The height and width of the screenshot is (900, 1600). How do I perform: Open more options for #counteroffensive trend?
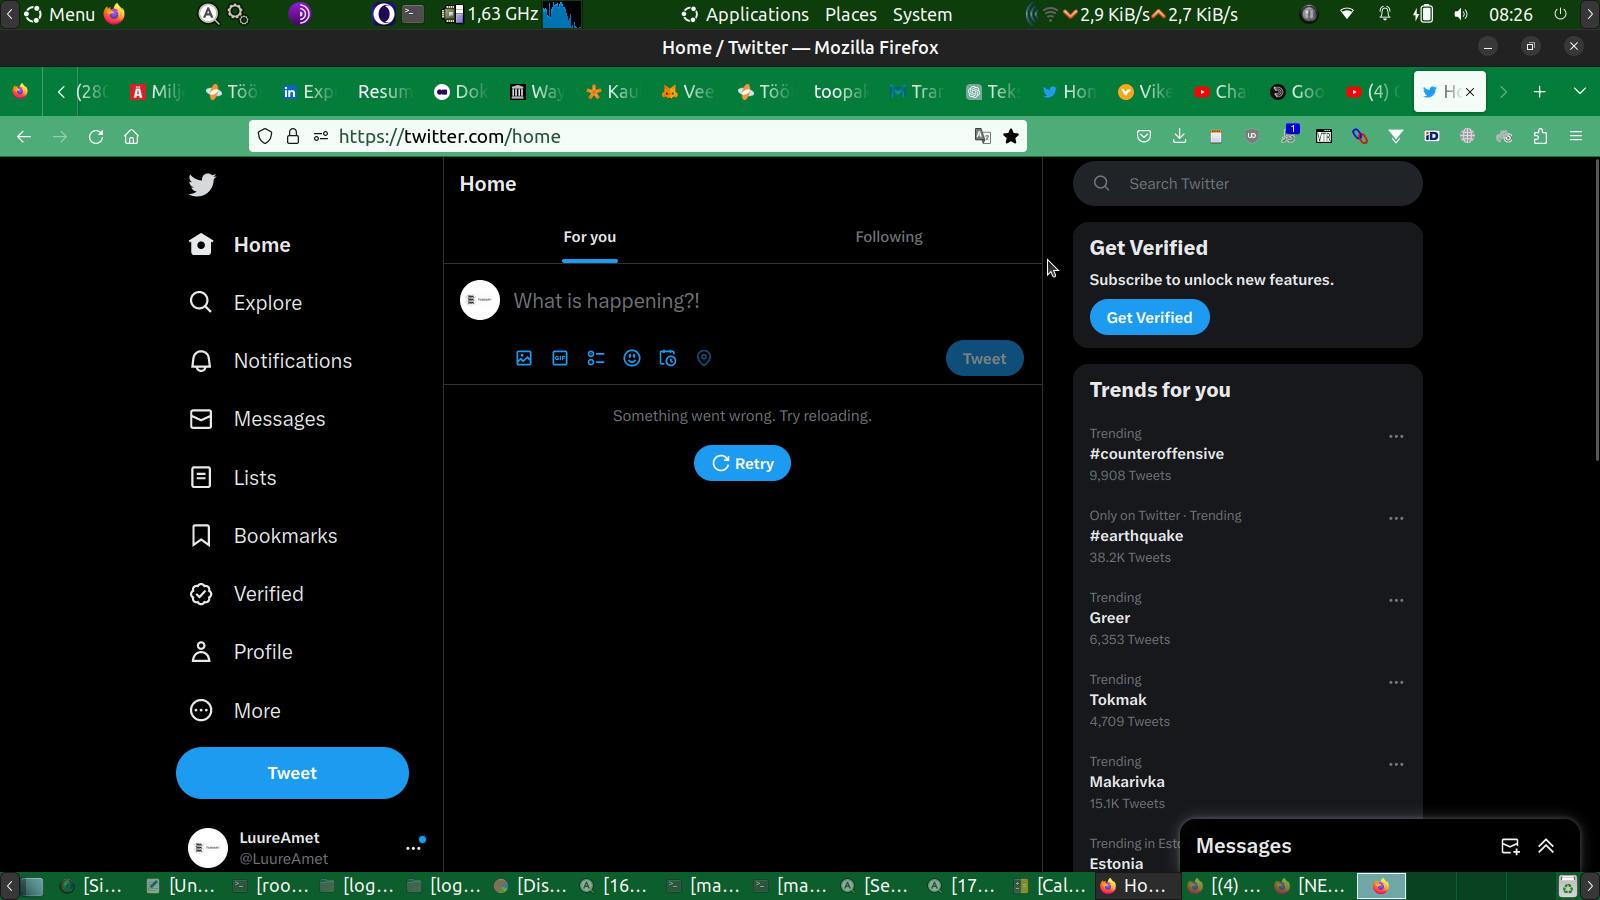[1396, 436]
